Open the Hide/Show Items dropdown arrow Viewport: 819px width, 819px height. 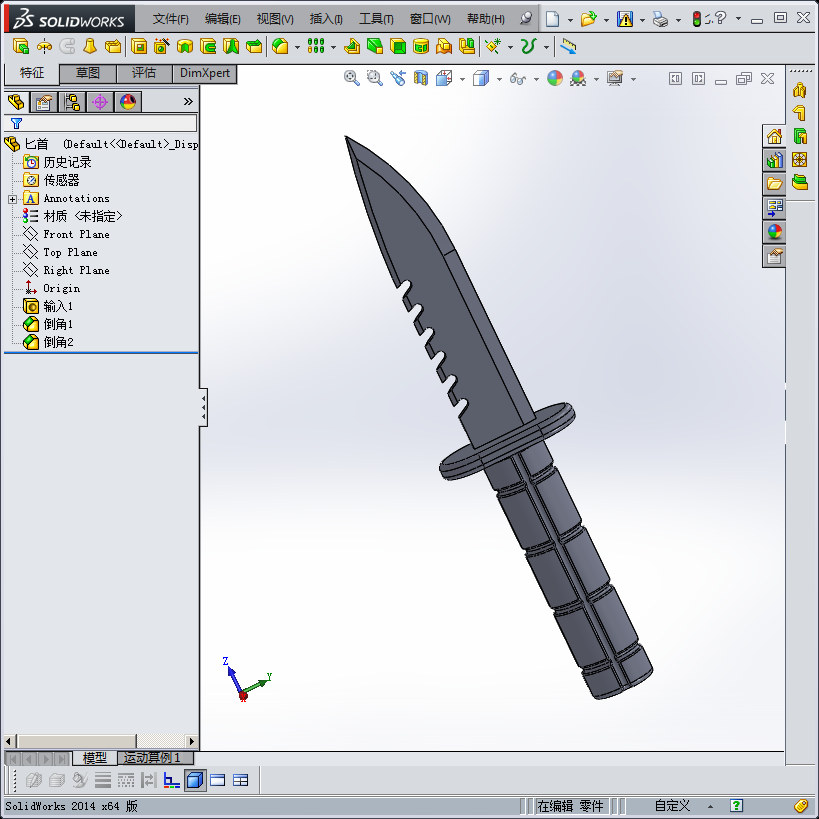536,79
